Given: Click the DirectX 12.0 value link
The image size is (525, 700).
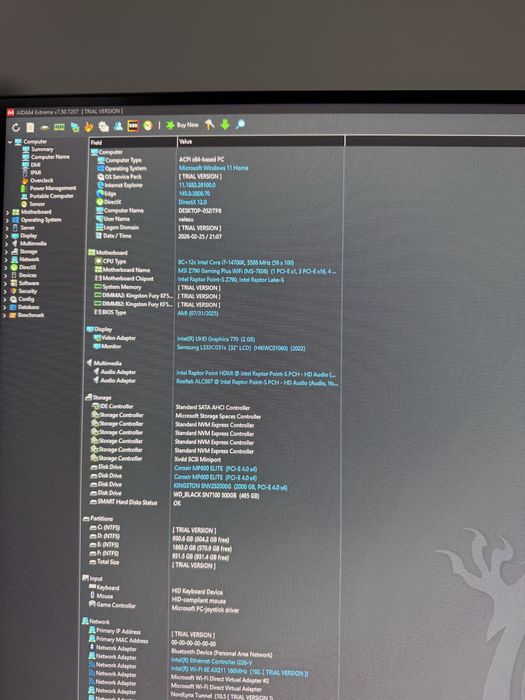Looking at the screenshot, I should pyautogui.click(x=192, y=202).
